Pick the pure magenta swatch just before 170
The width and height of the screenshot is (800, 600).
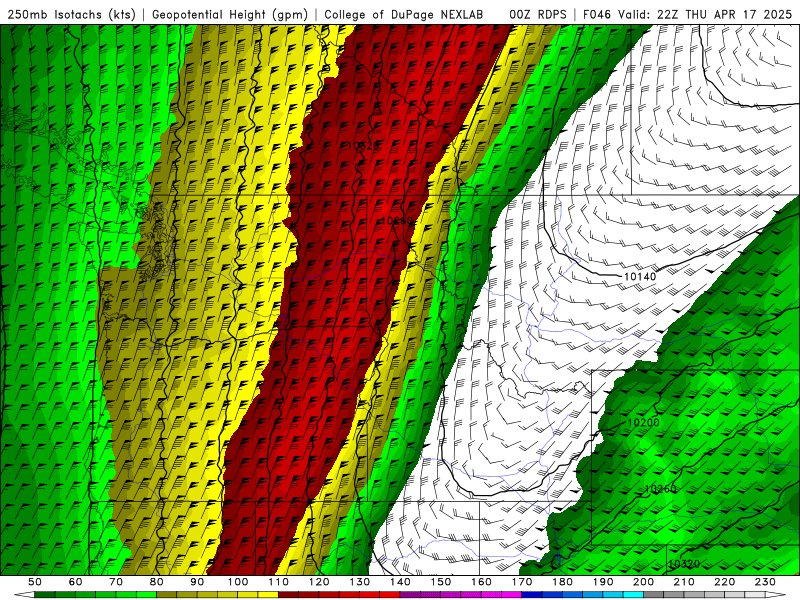click(512, 595)
